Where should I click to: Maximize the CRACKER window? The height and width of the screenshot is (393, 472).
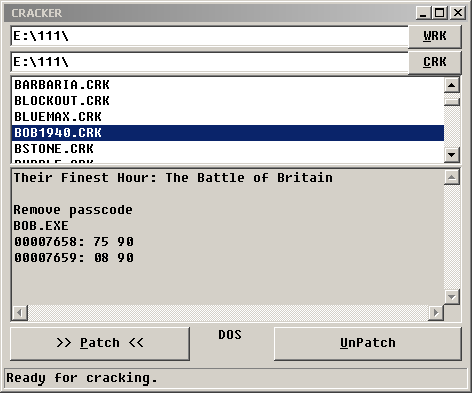[440, 13]
